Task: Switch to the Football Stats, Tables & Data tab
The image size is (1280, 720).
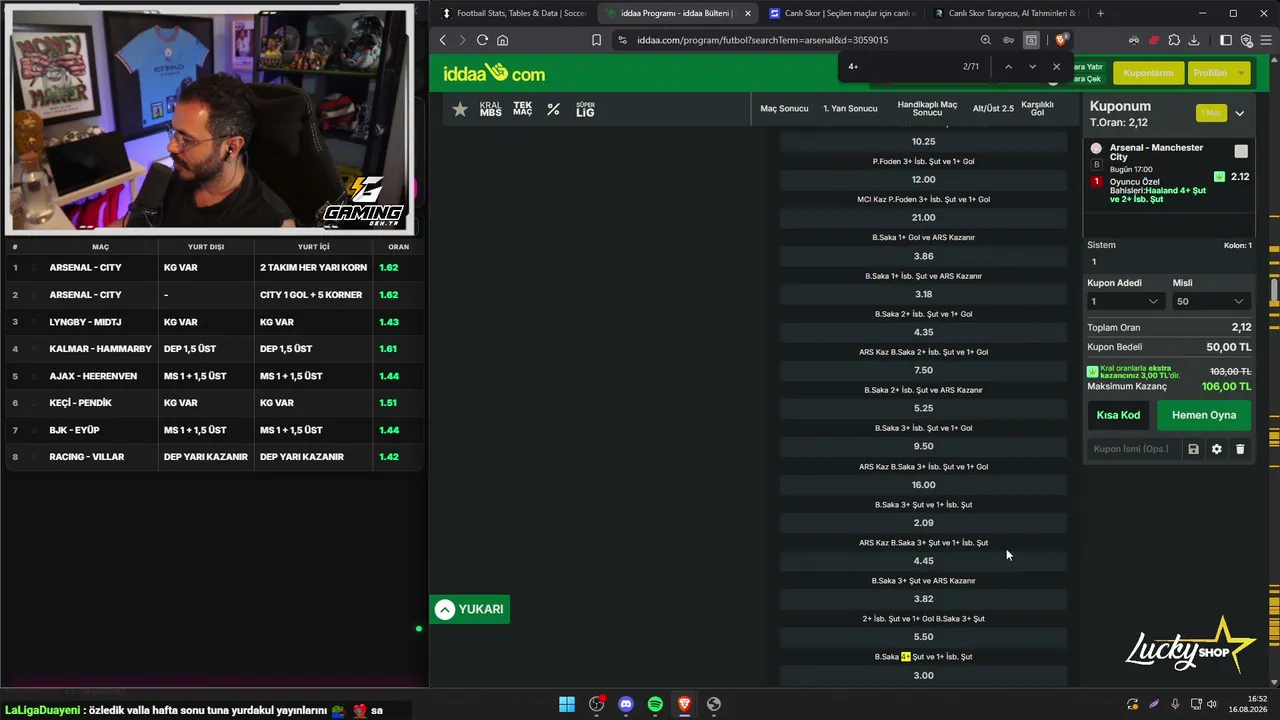Action: (x=515, y=13)
